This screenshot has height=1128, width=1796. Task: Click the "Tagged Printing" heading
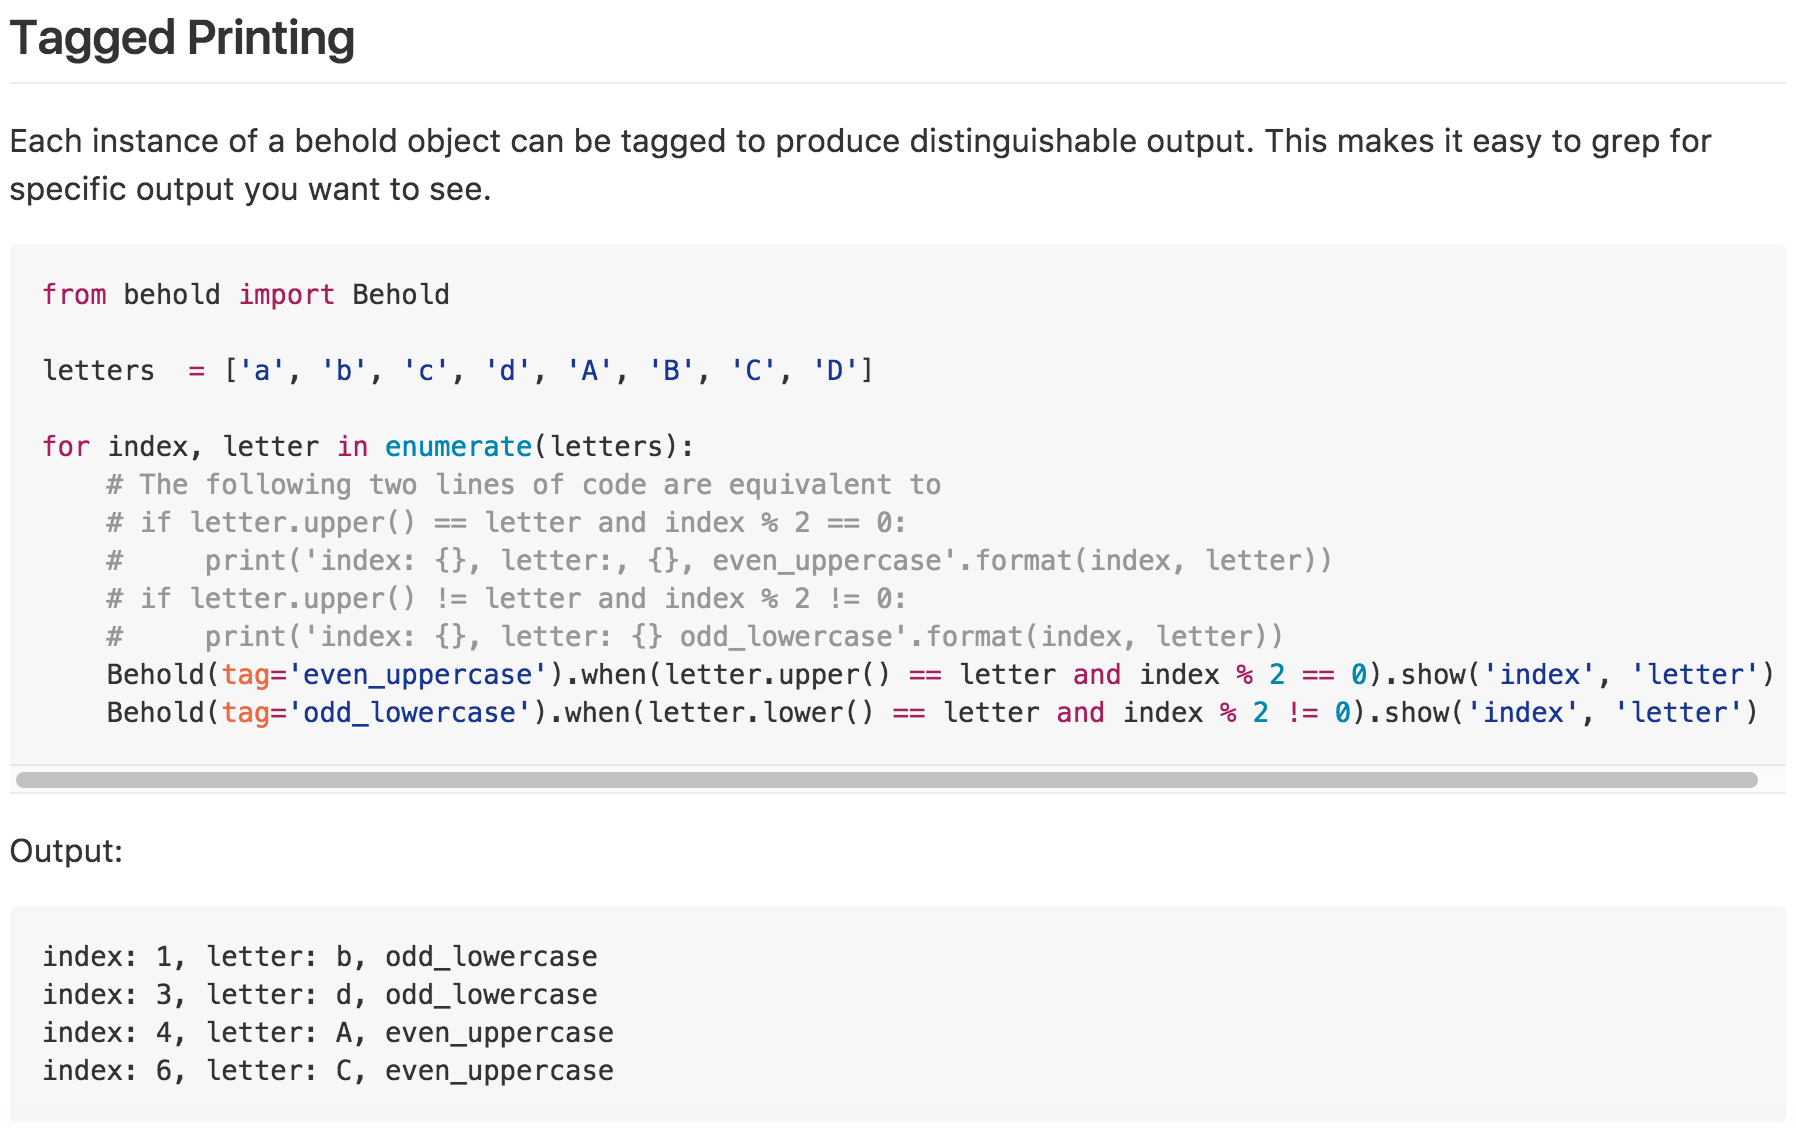(182, 39)
